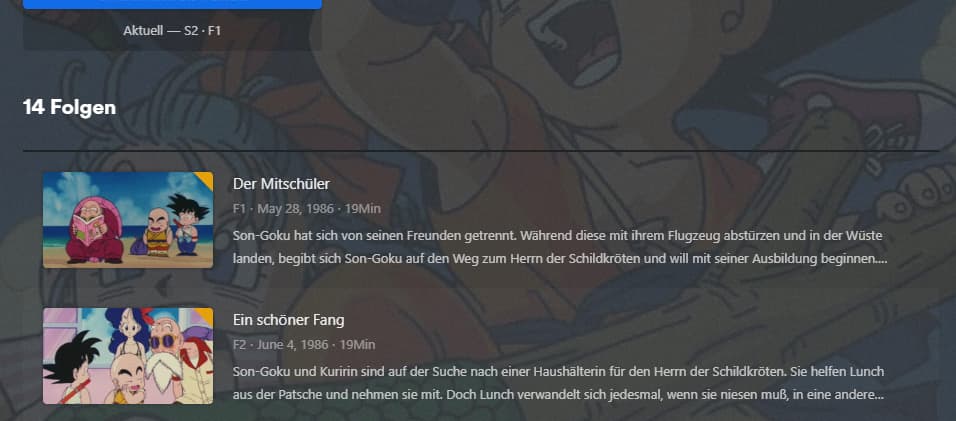Click the F2 episode number label
956x421 pixels.
point(240,345)
